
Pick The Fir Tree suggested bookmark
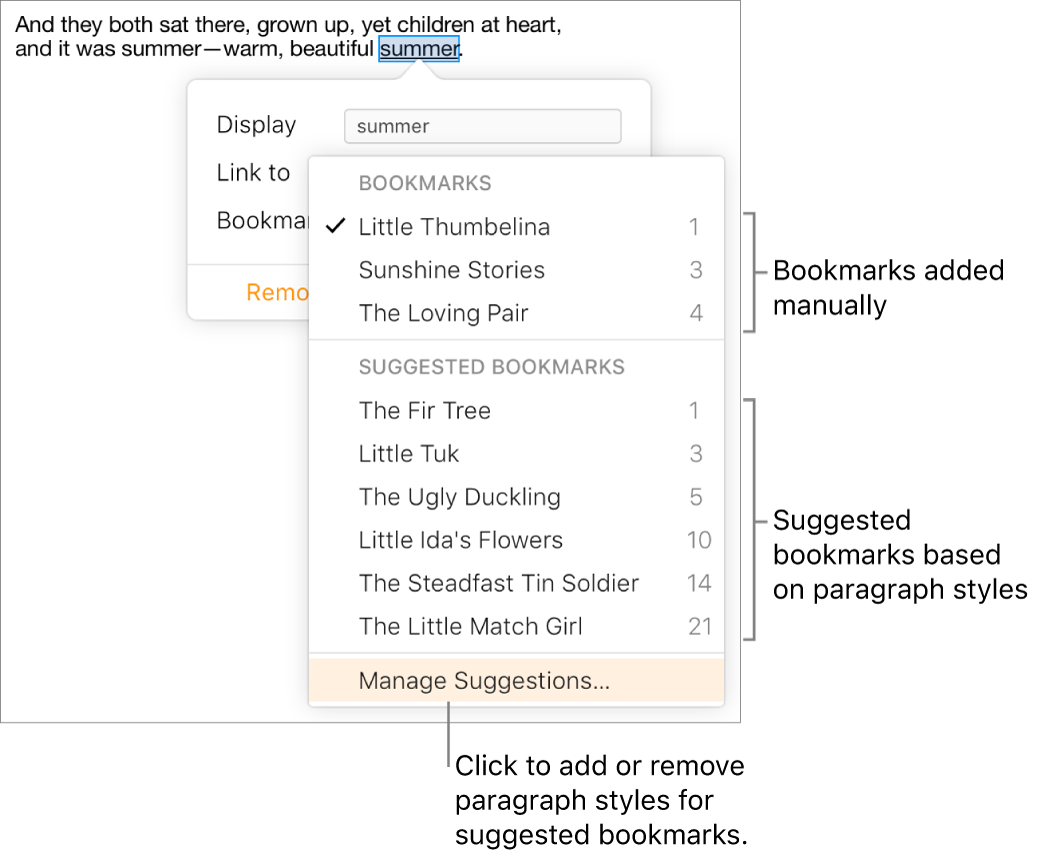tap(424, 410)
